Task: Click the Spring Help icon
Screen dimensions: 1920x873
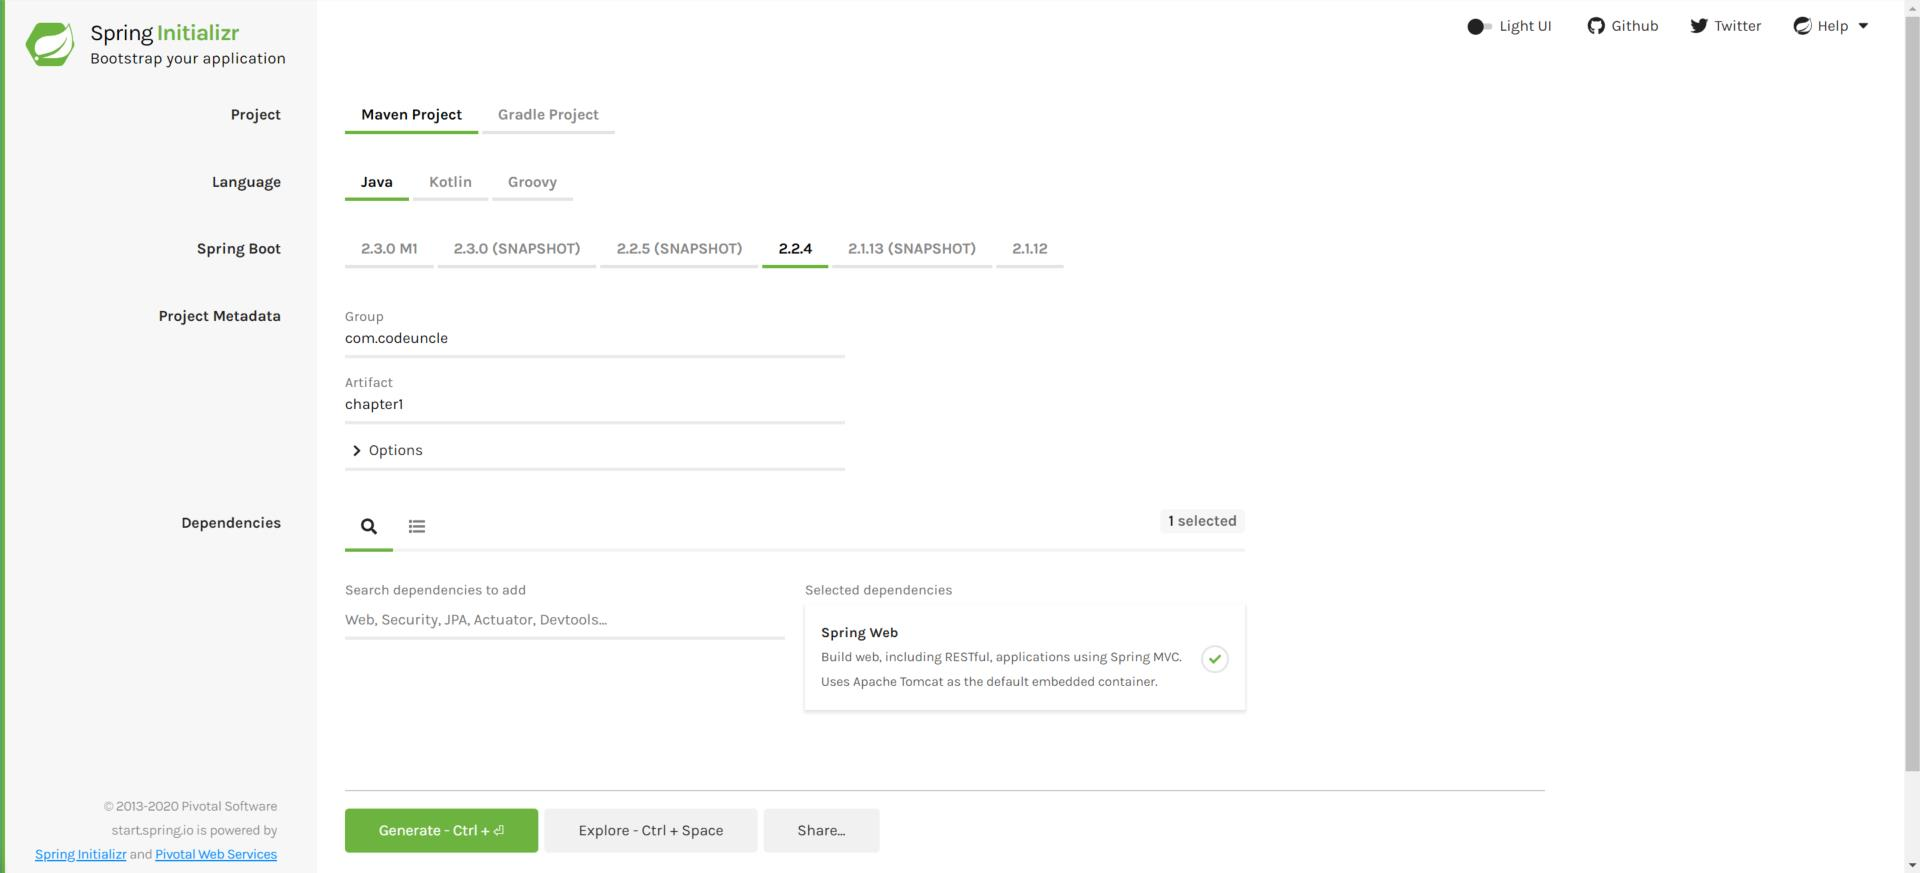Action: (1802, 26)
